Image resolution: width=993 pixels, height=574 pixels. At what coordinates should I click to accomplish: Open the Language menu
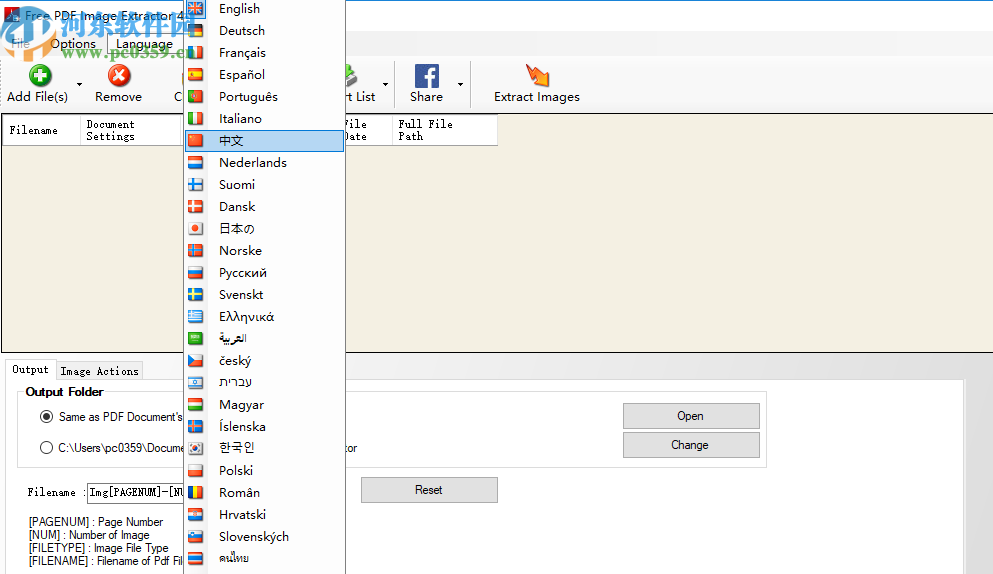pos(144,44)
